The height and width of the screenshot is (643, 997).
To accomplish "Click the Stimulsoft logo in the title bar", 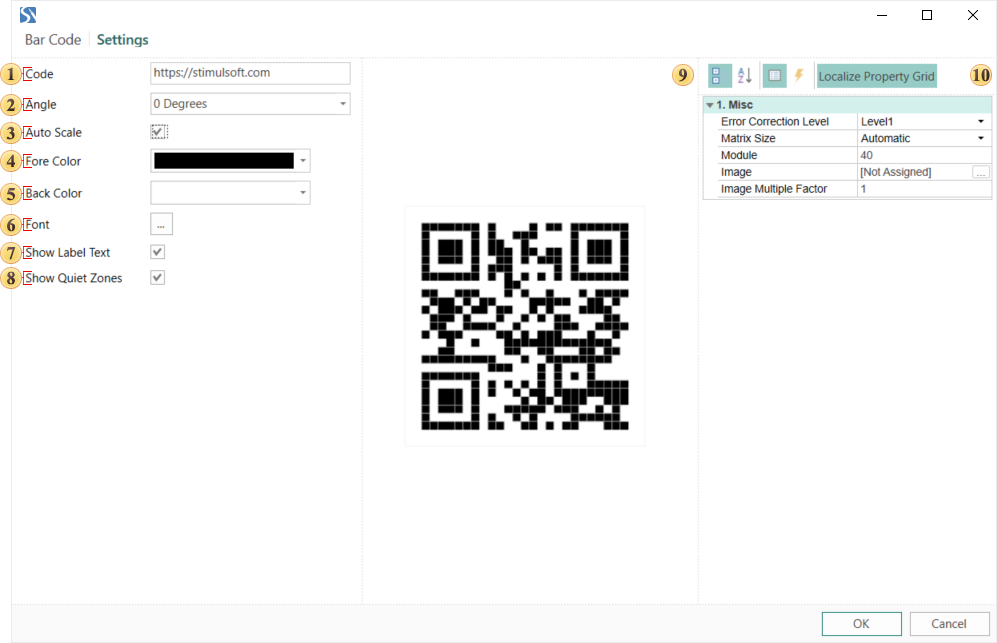I will (x=29, y=15).
